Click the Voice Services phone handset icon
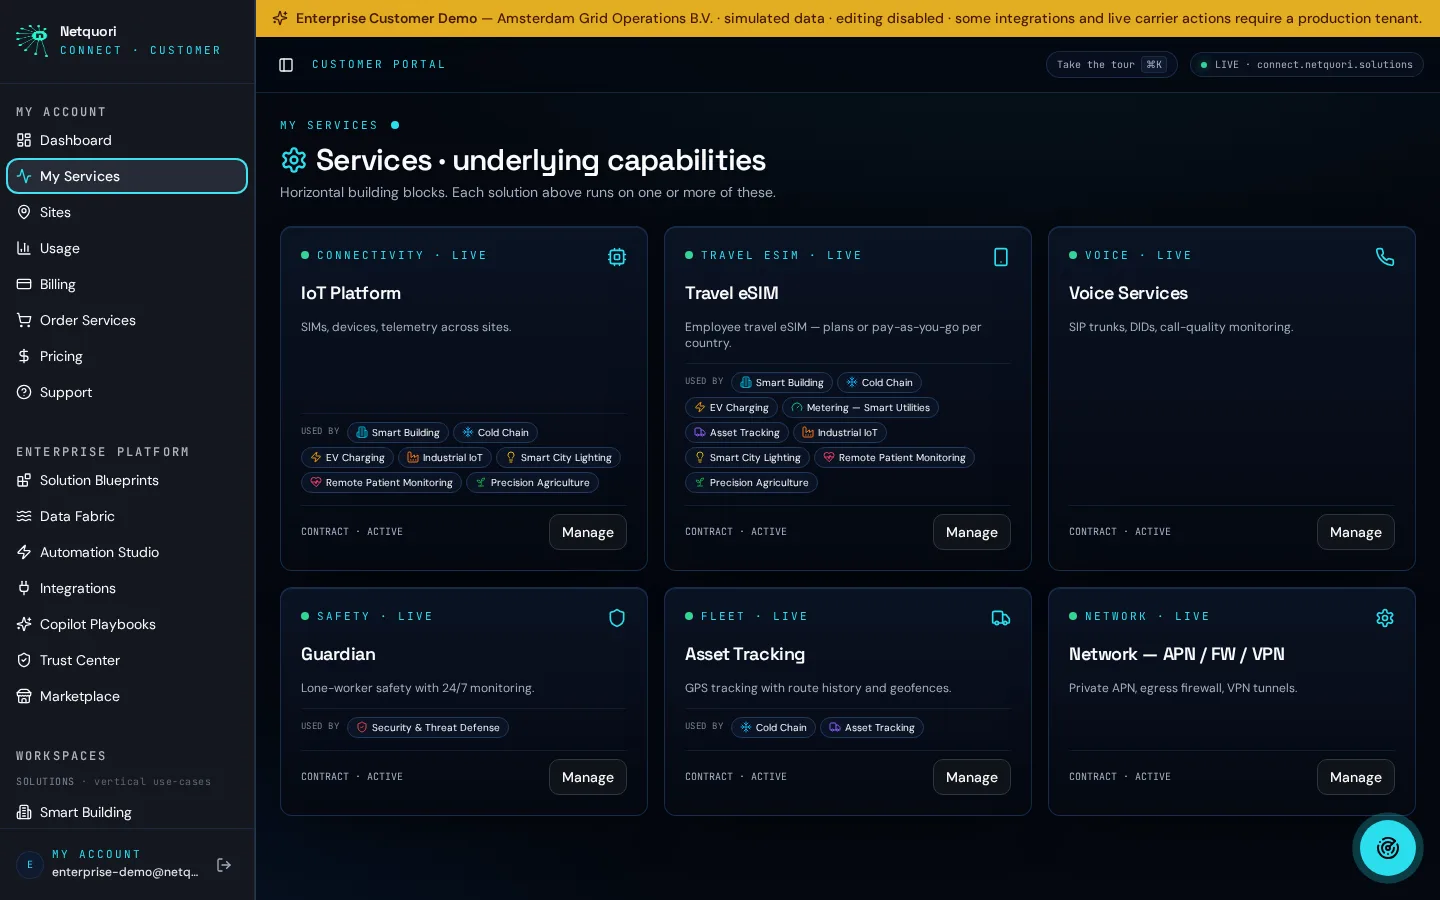The image size is (1440, 900). tap(1385, 257)
